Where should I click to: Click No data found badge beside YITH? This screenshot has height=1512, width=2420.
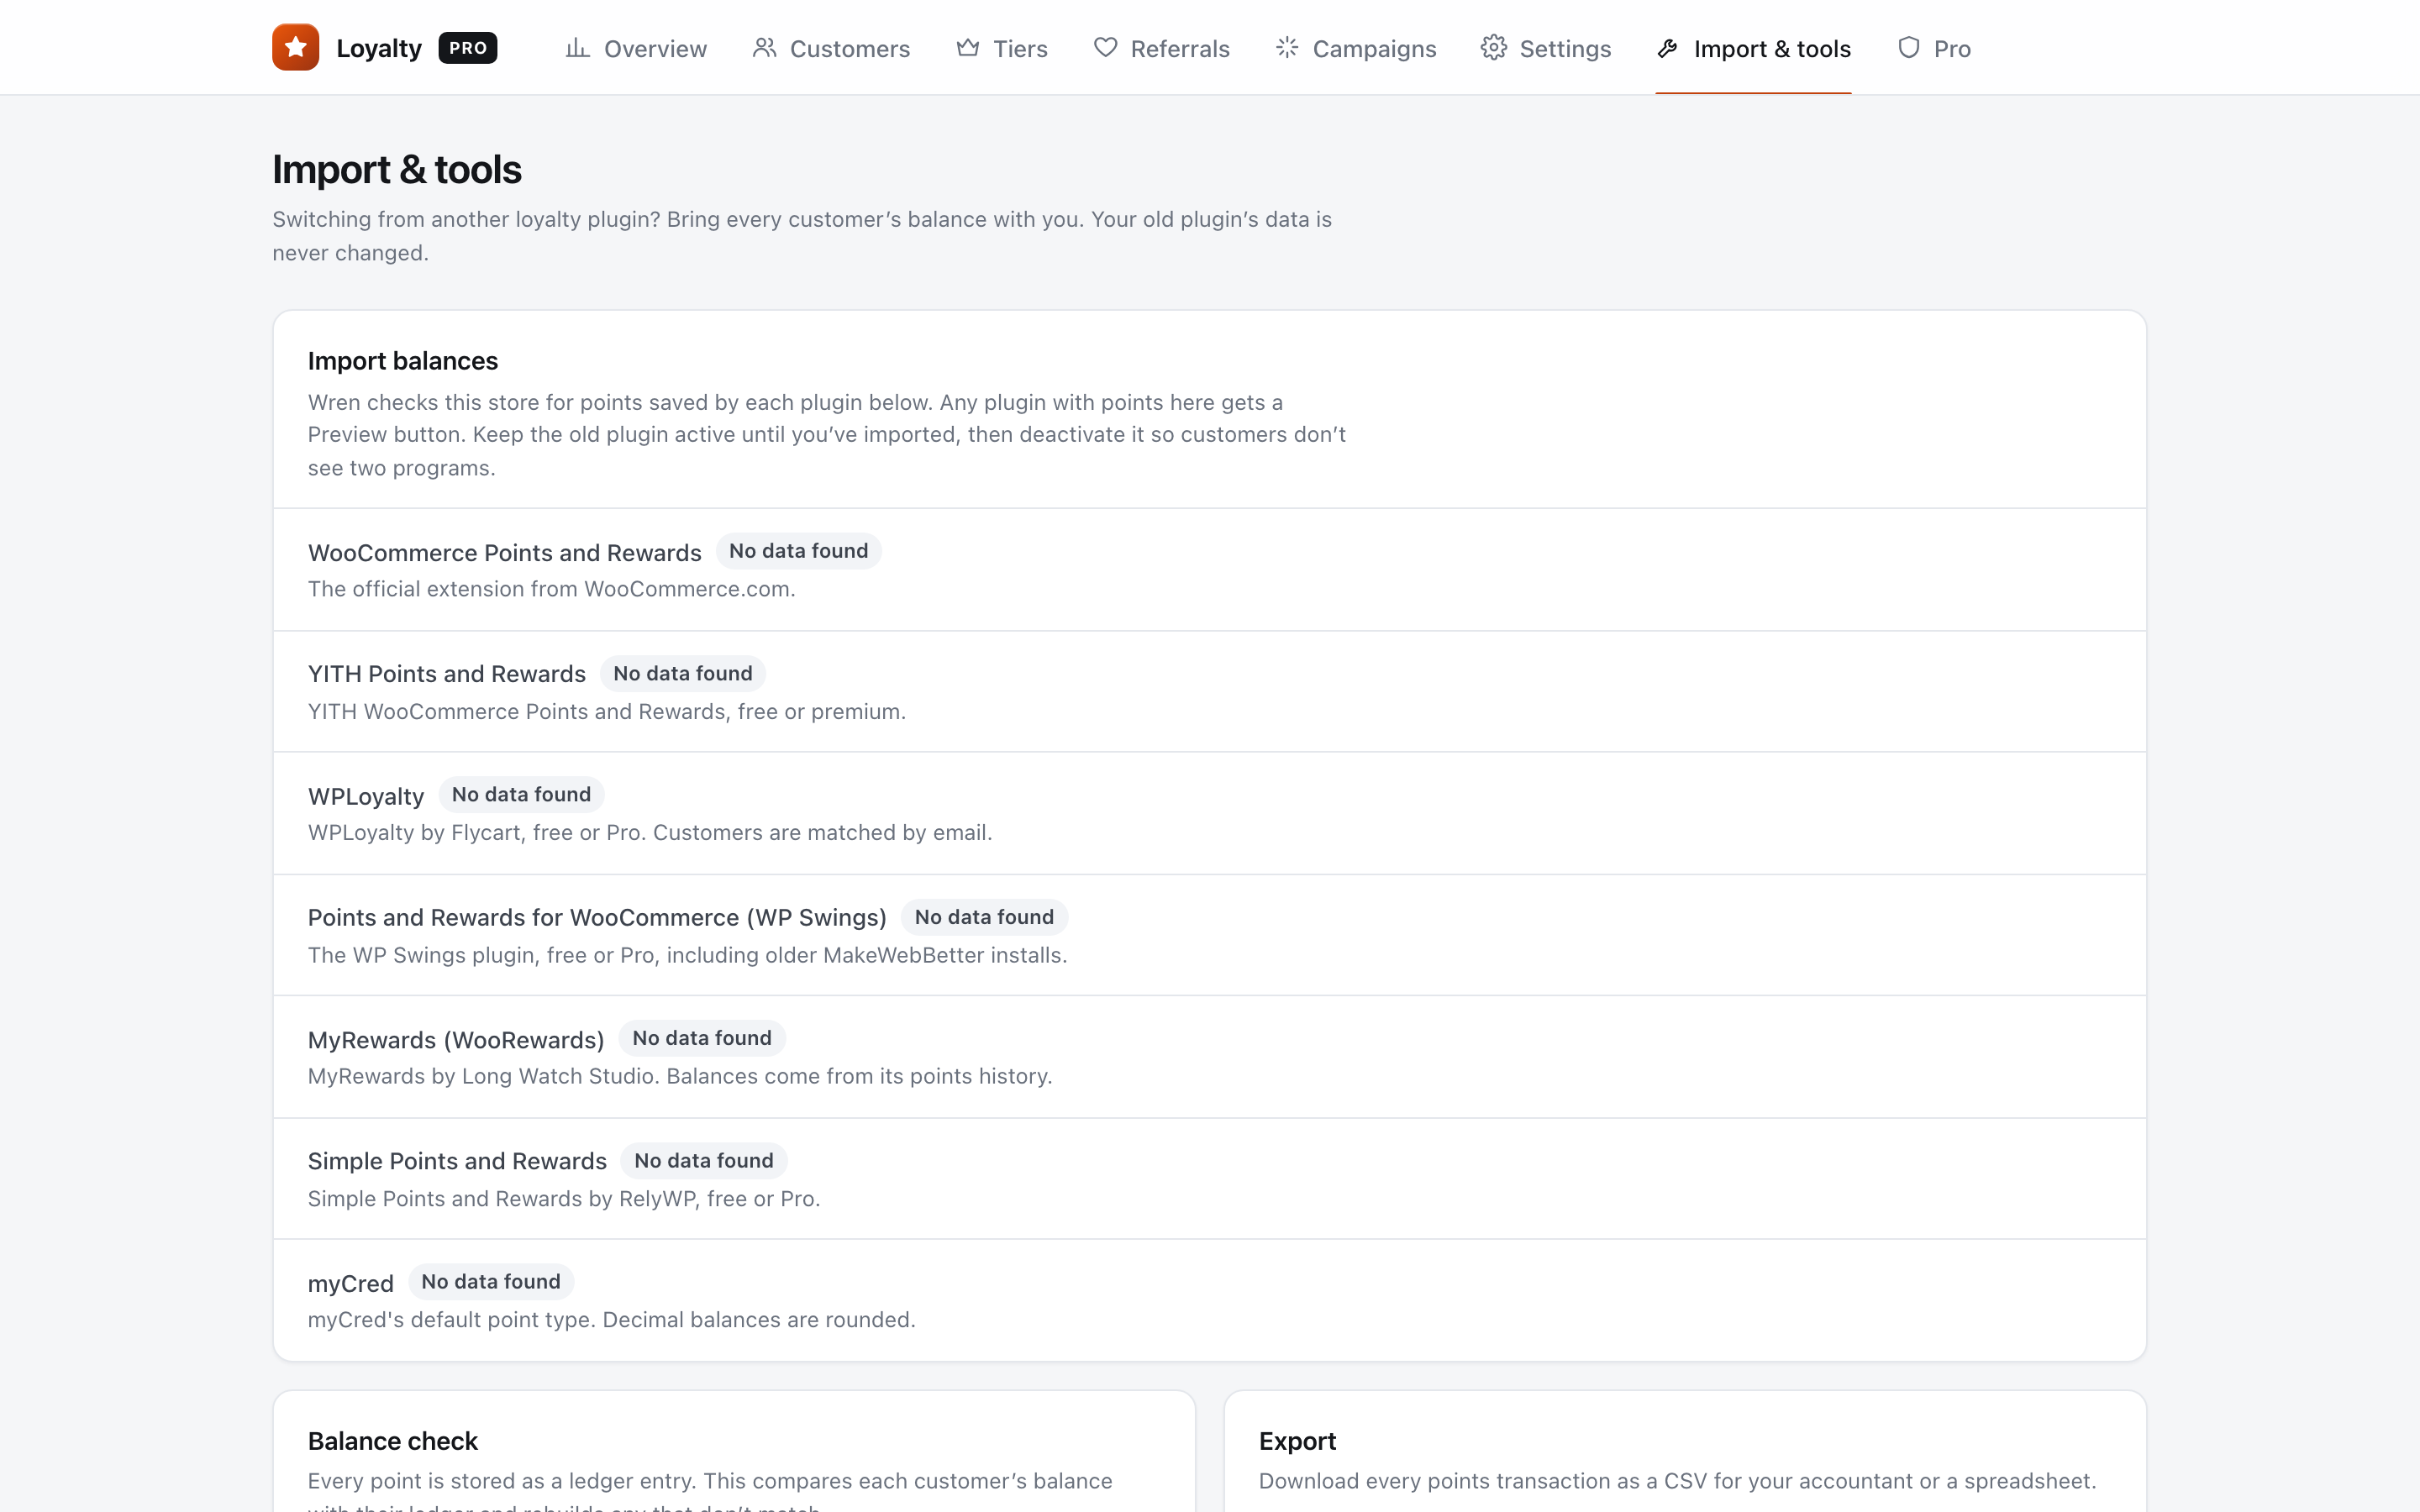tap(682, 674)
